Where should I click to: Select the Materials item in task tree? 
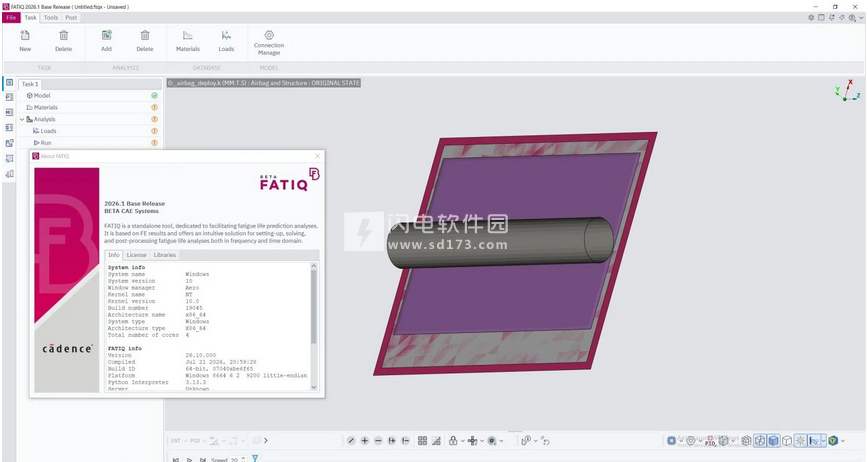pos(45,107)
